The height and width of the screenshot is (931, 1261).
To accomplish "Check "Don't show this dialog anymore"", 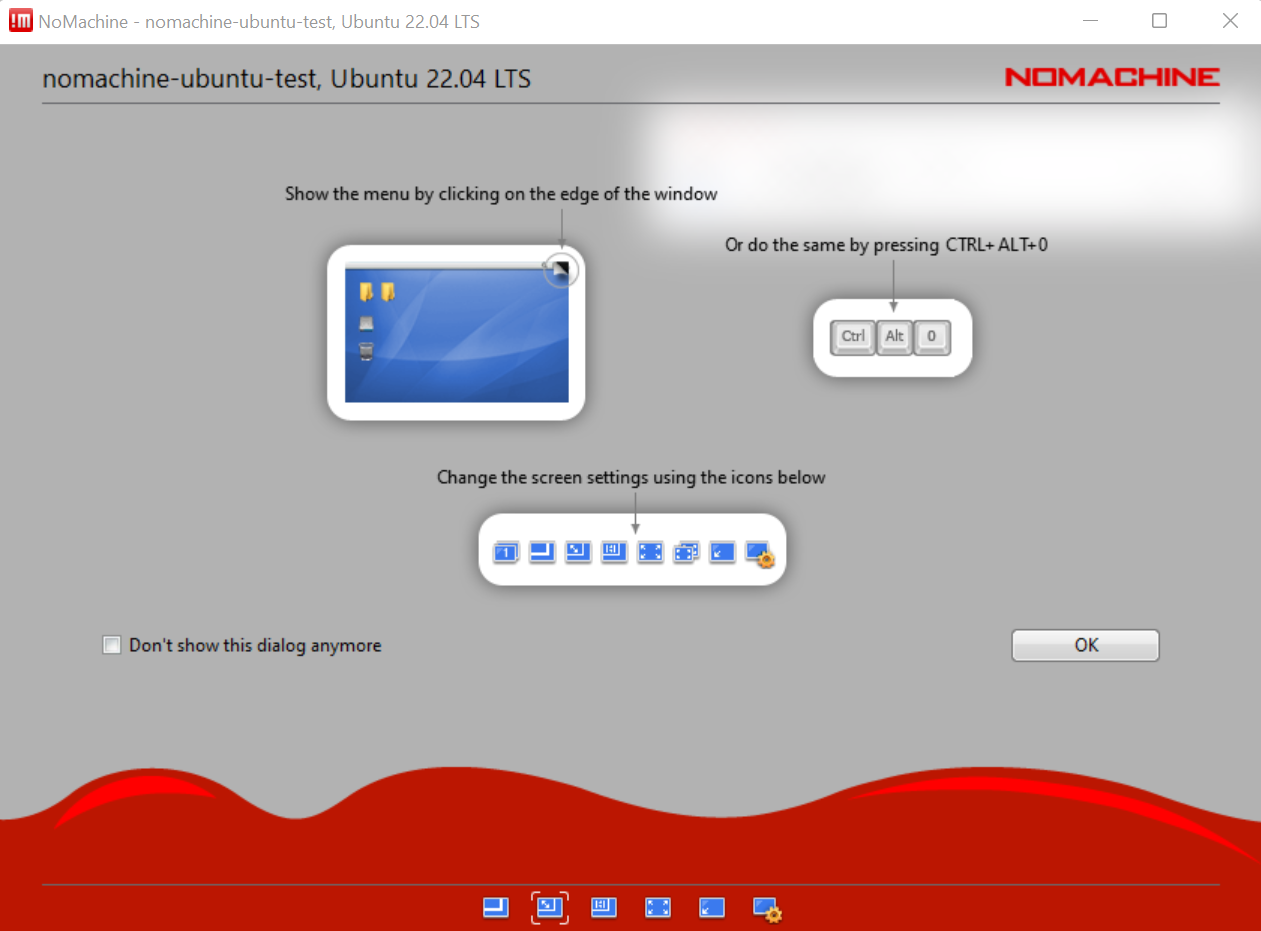I will [x=112, y=645].
